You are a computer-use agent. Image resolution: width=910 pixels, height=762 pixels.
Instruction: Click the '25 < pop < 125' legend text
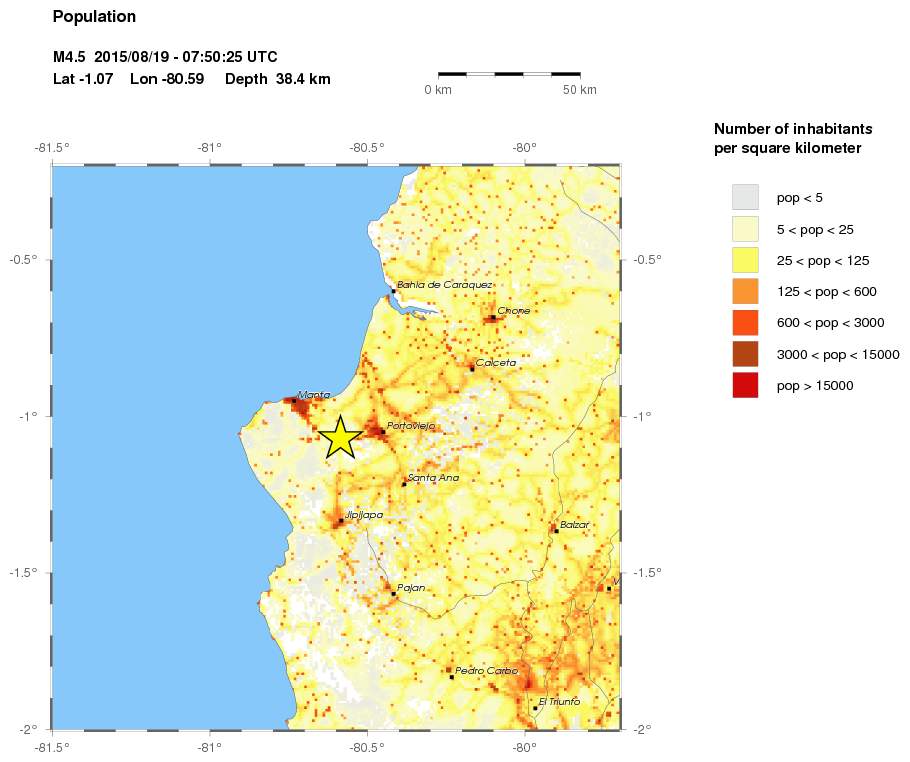823,261
